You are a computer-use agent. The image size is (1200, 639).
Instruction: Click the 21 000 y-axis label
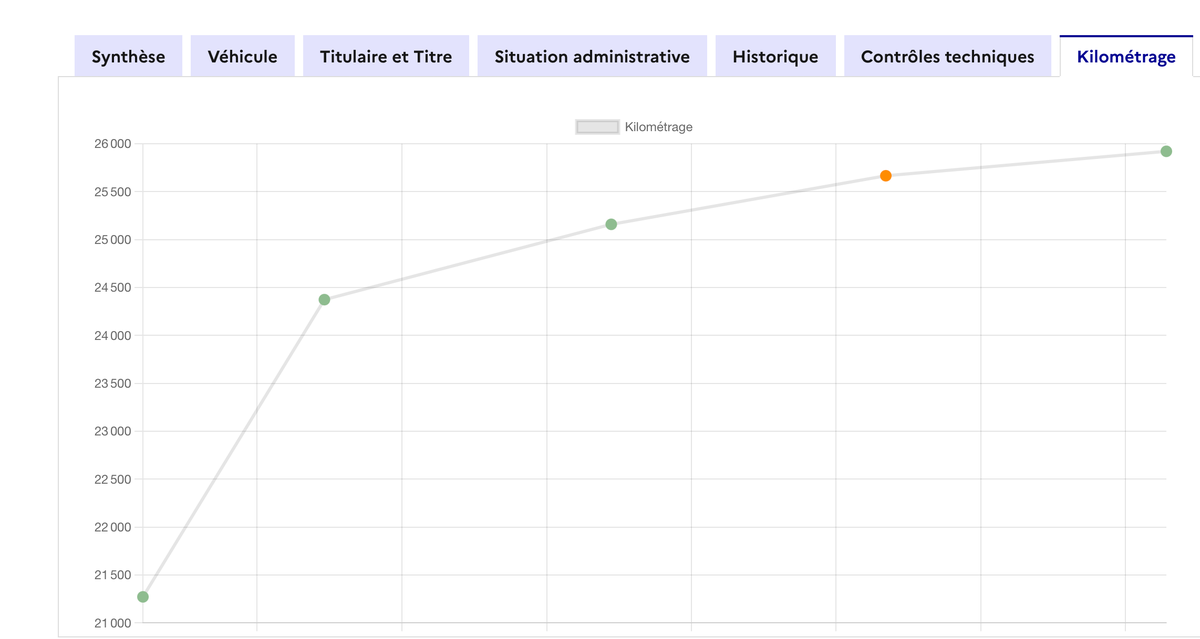point(112,623)
